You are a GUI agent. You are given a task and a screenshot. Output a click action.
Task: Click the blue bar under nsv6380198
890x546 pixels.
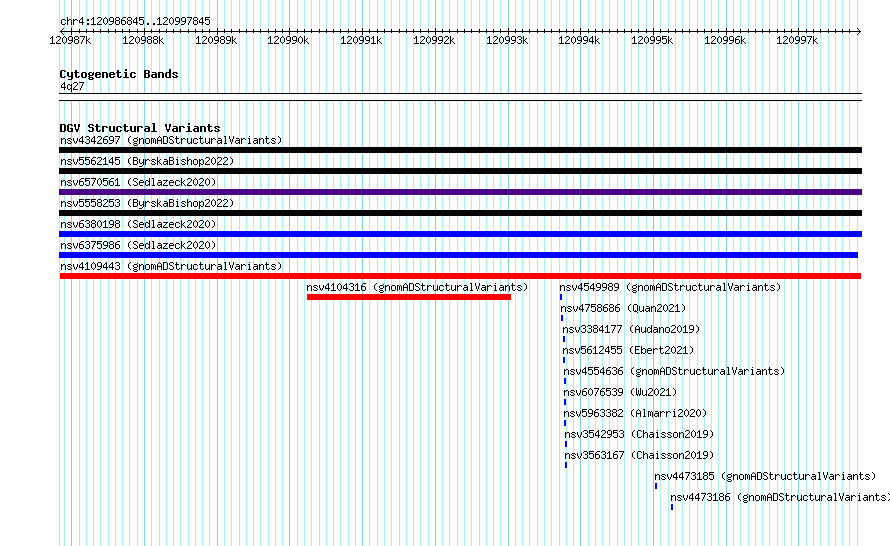coord(460,234)
